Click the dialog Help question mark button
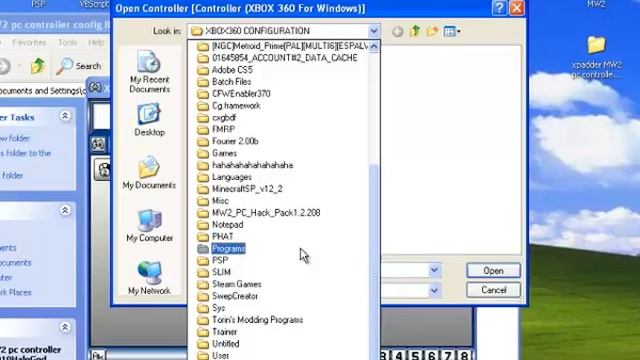The width and height of the screenshot is (640, 360). coord(499,8)
